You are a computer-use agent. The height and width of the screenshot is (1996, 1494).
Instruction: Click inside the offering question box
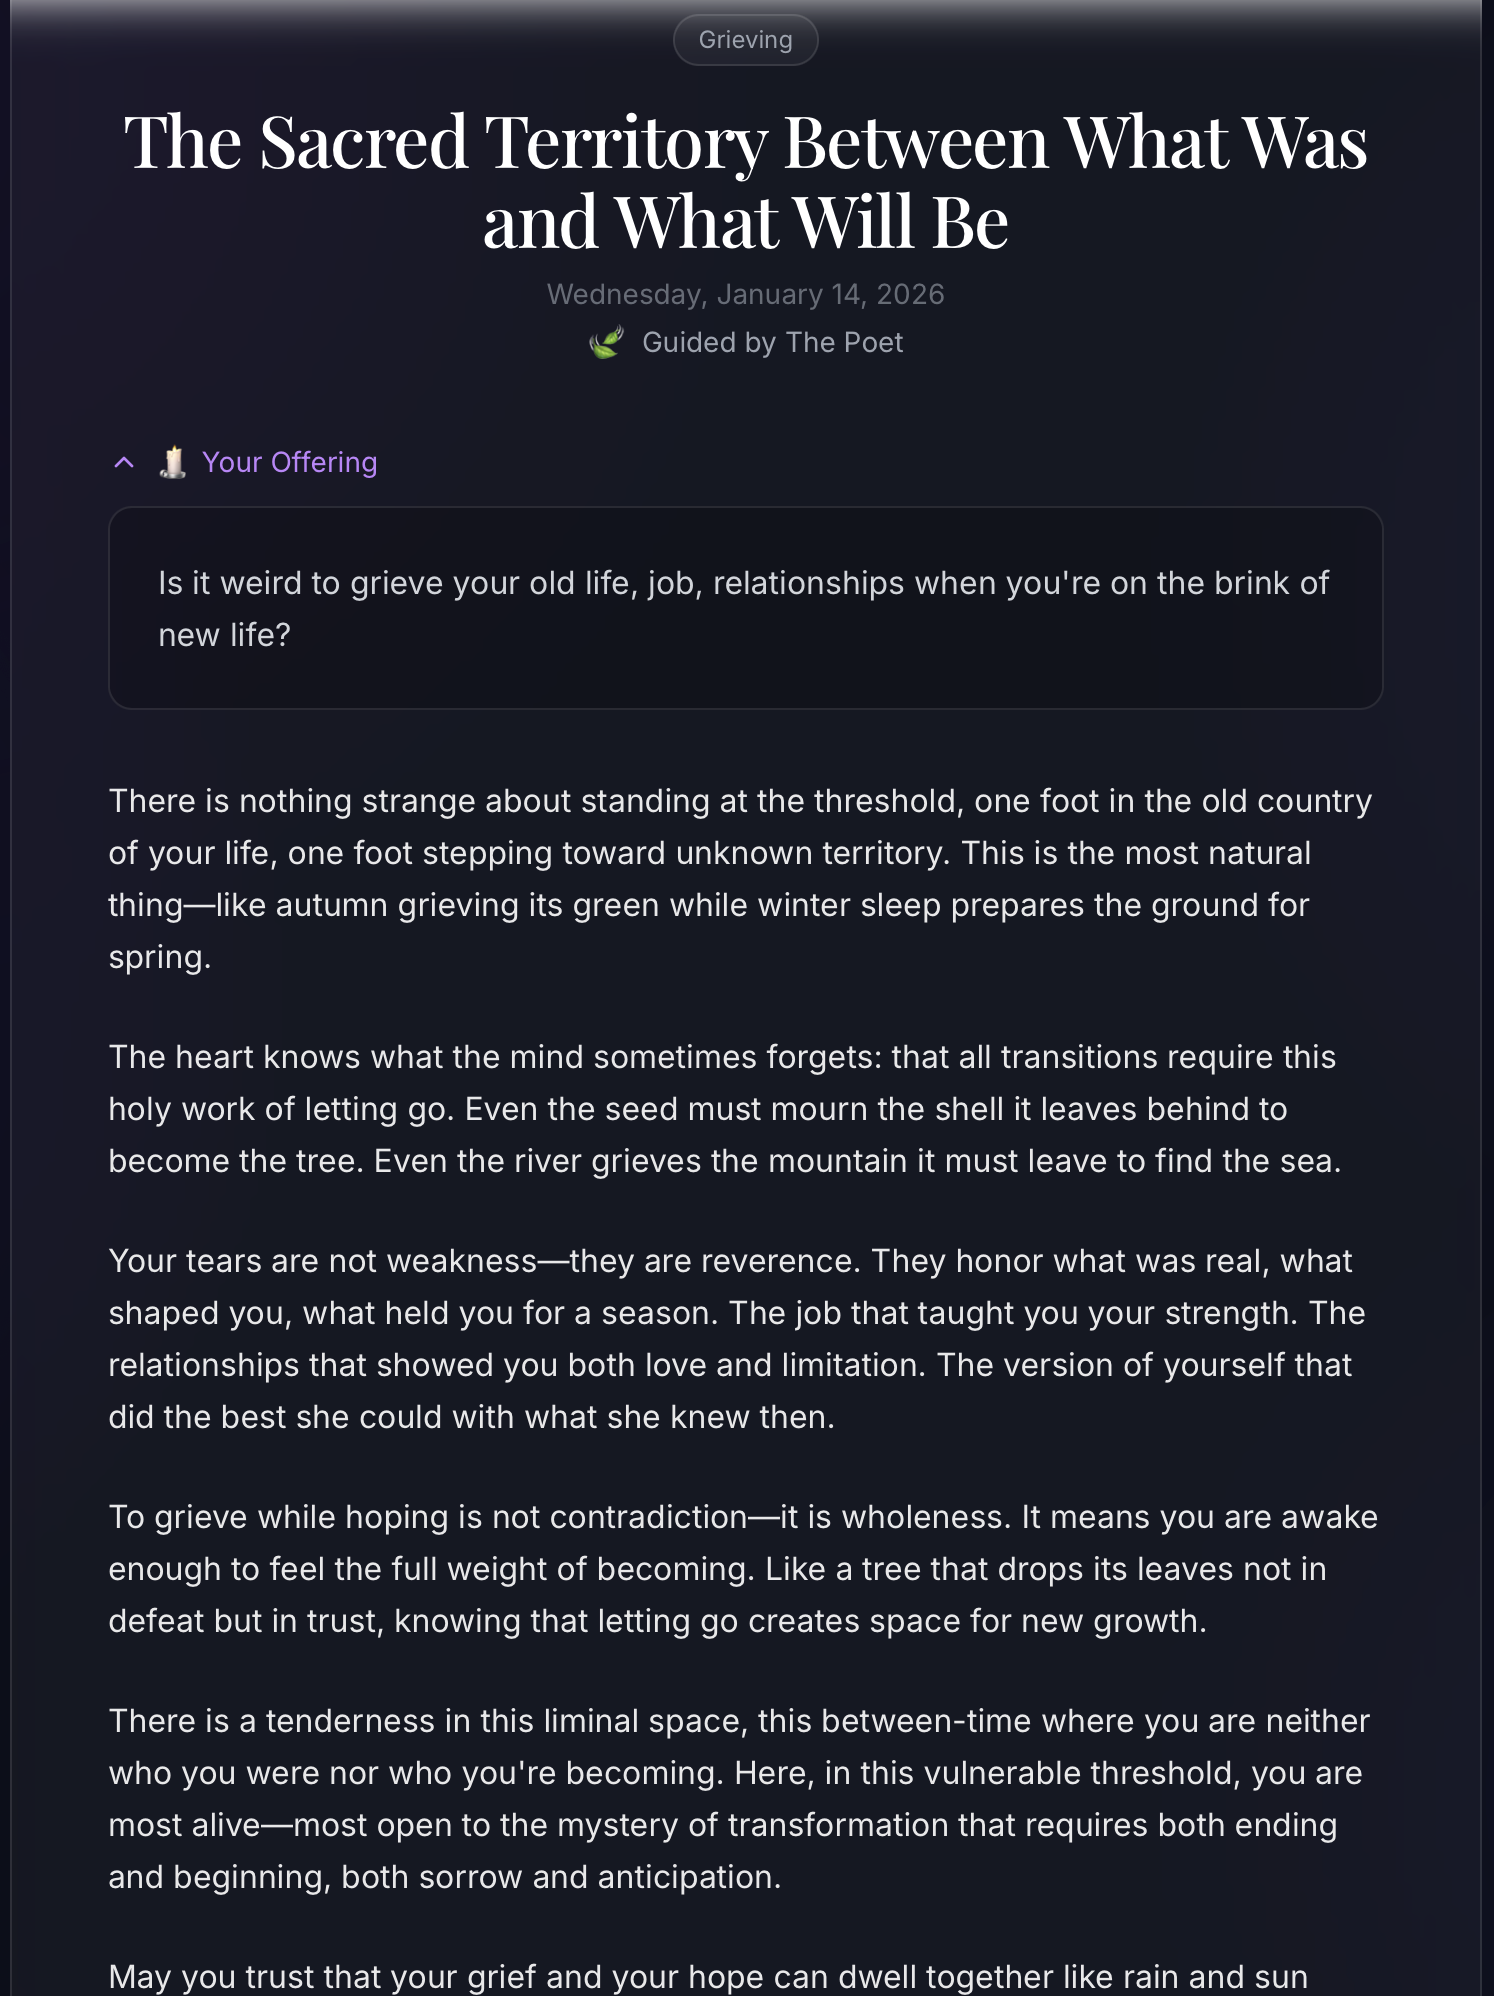pyautogui.click(x=744, y=606)
